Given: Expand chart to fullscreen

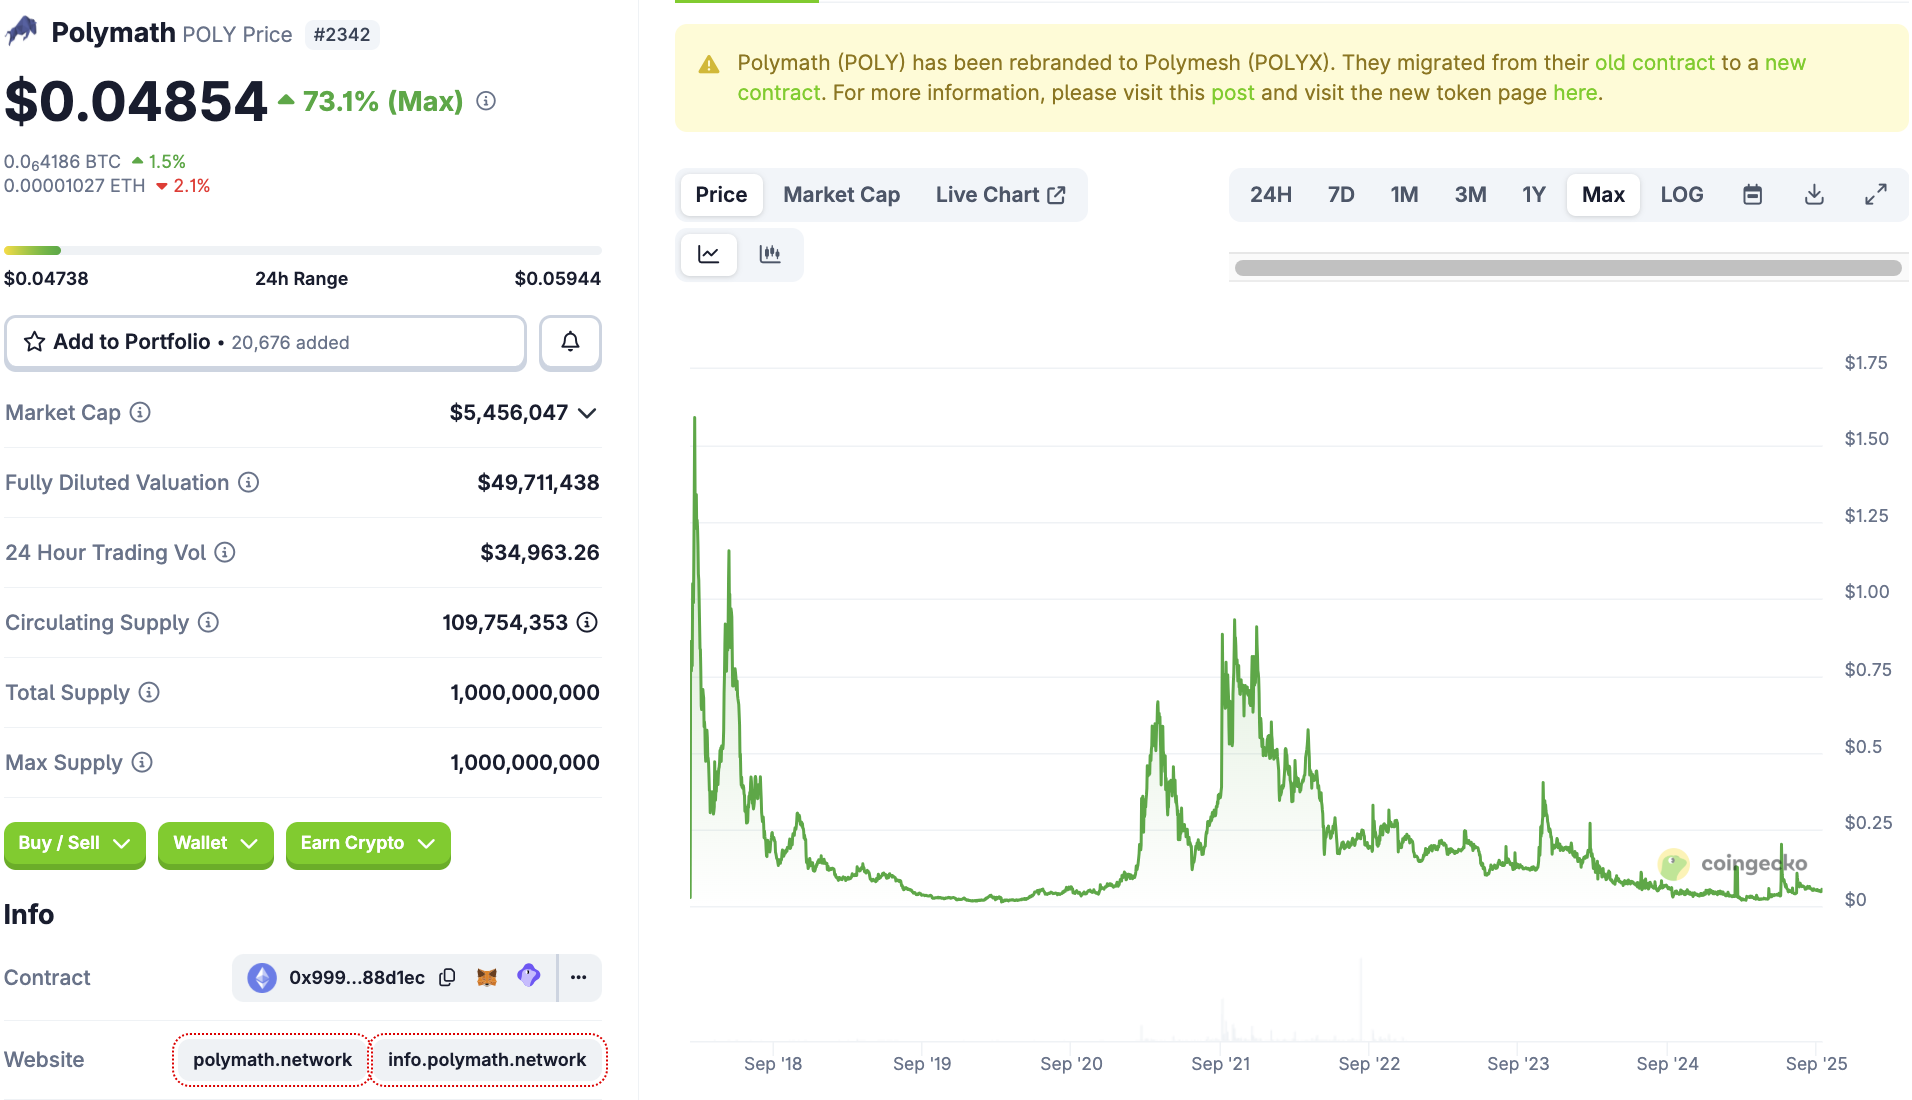Looking at the screenshot, I should pos(1876,195).
